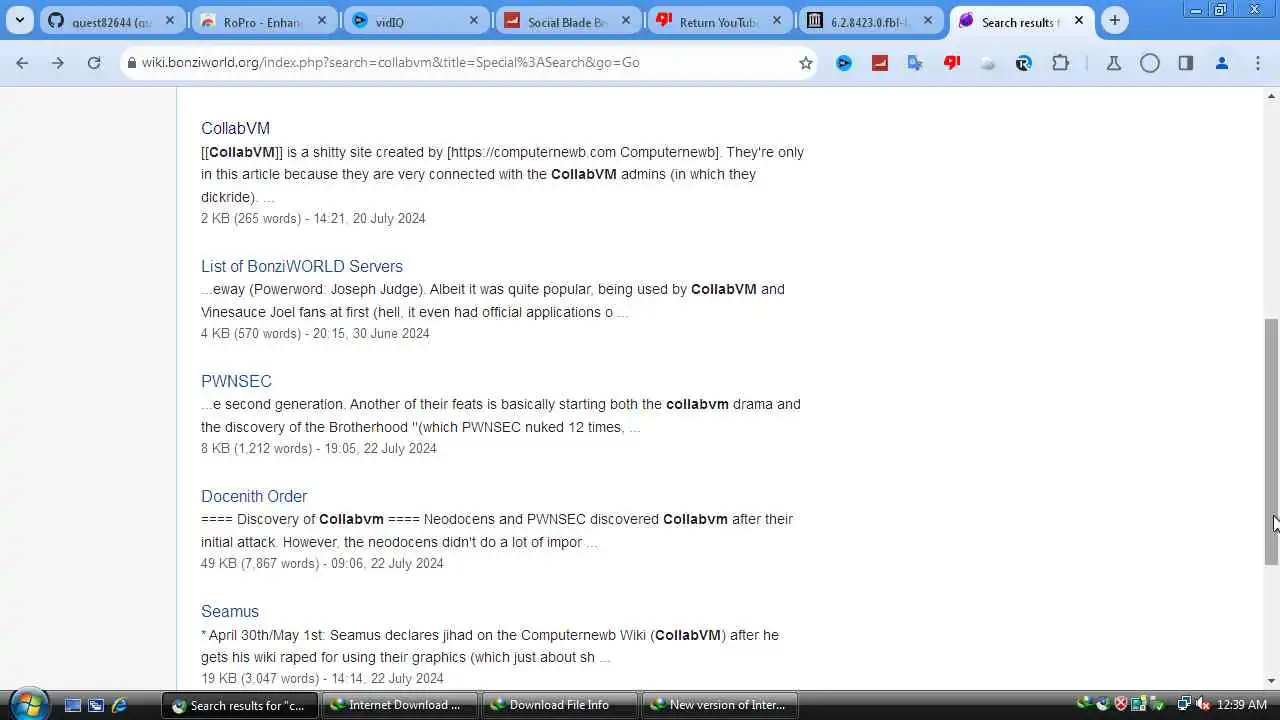View site information lock icon
1280x720 pixels.
131,63
